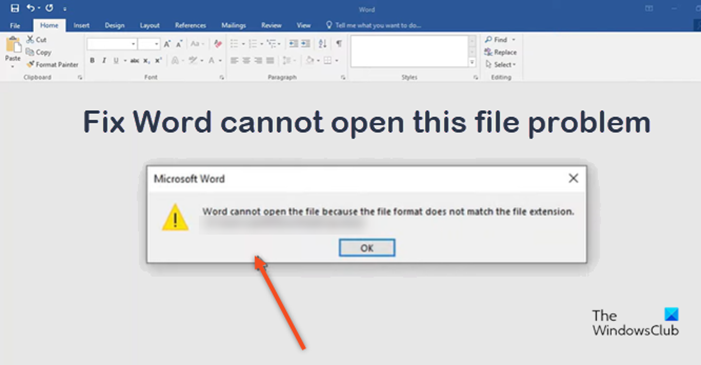Increase font size with the larger A icon

click(x=167, y=44)
